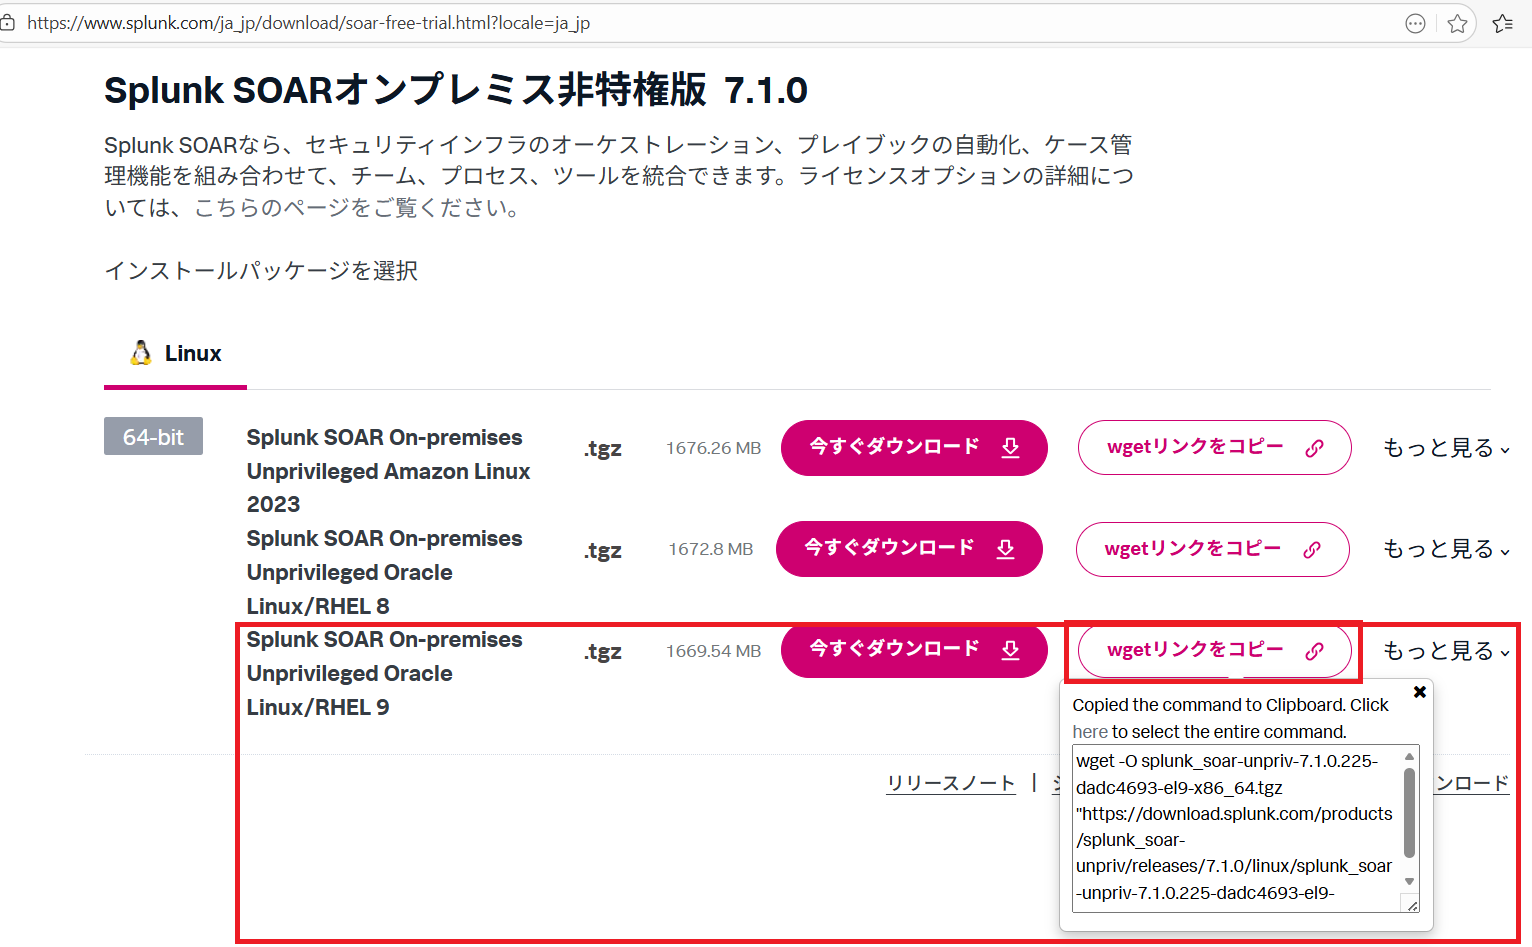Click the scroll-up arrow in the wget command box

[x=1409, y=757]
